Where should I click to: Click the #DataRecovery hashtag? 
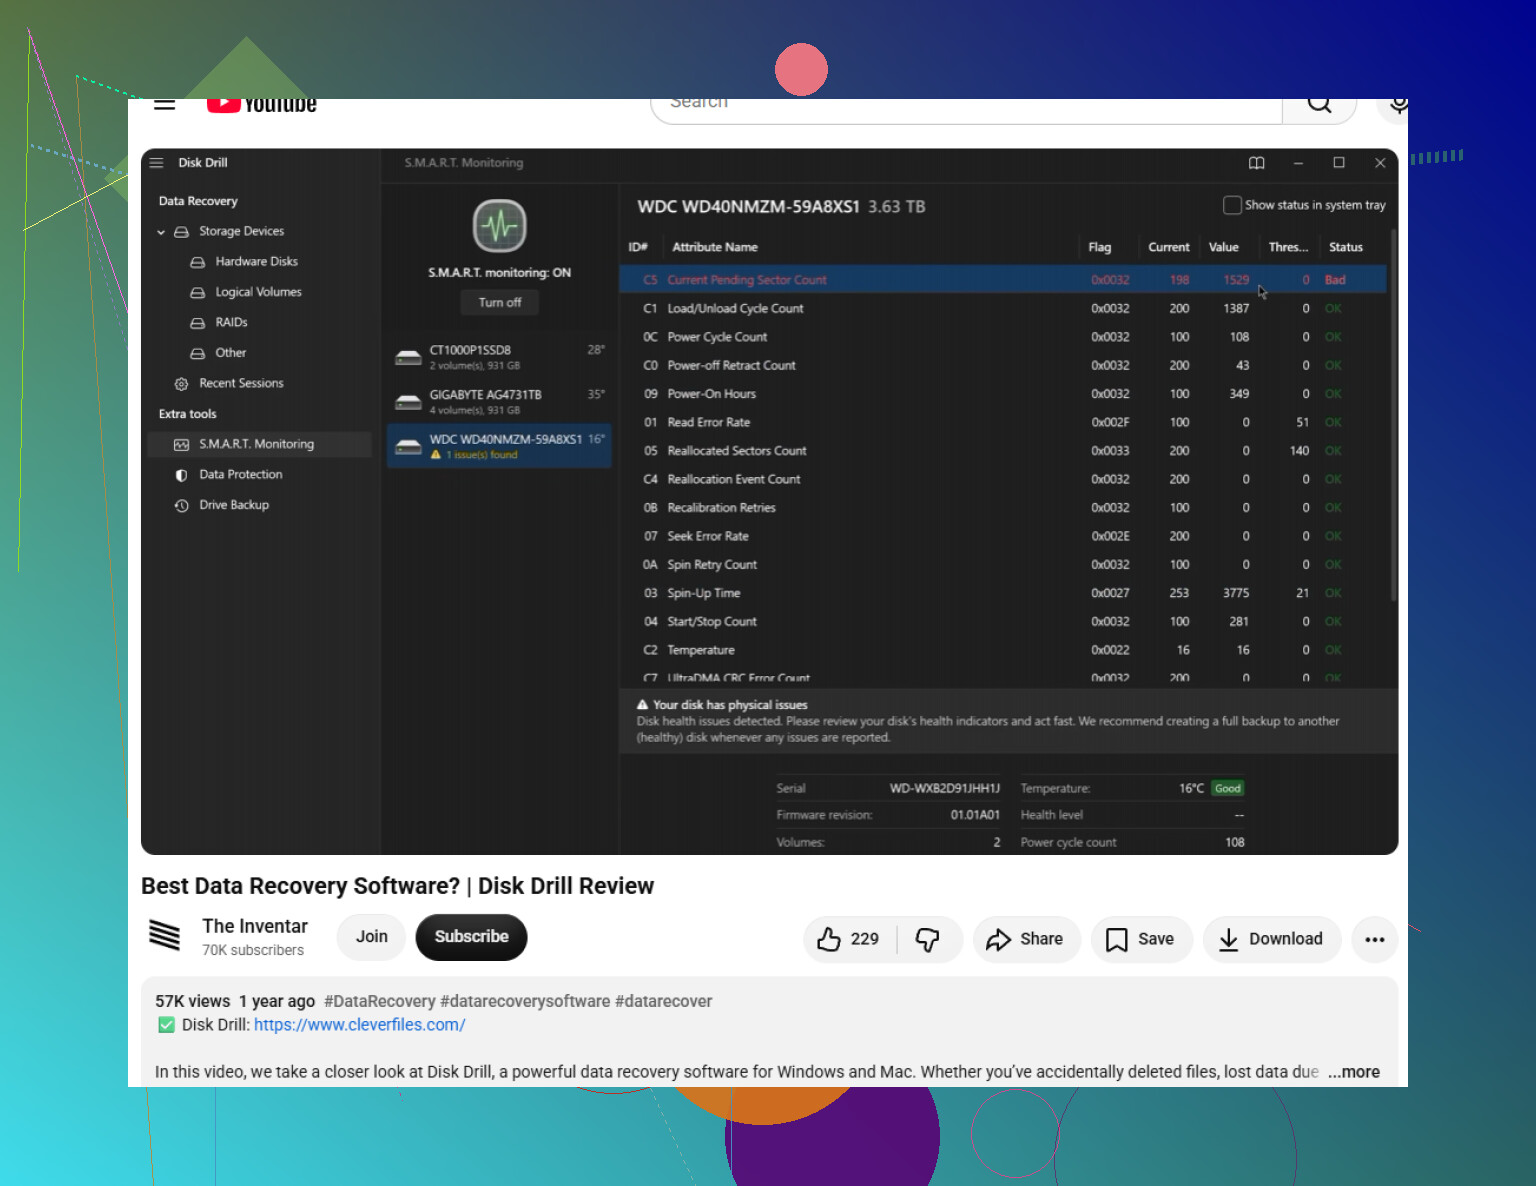pos(380,1001)
